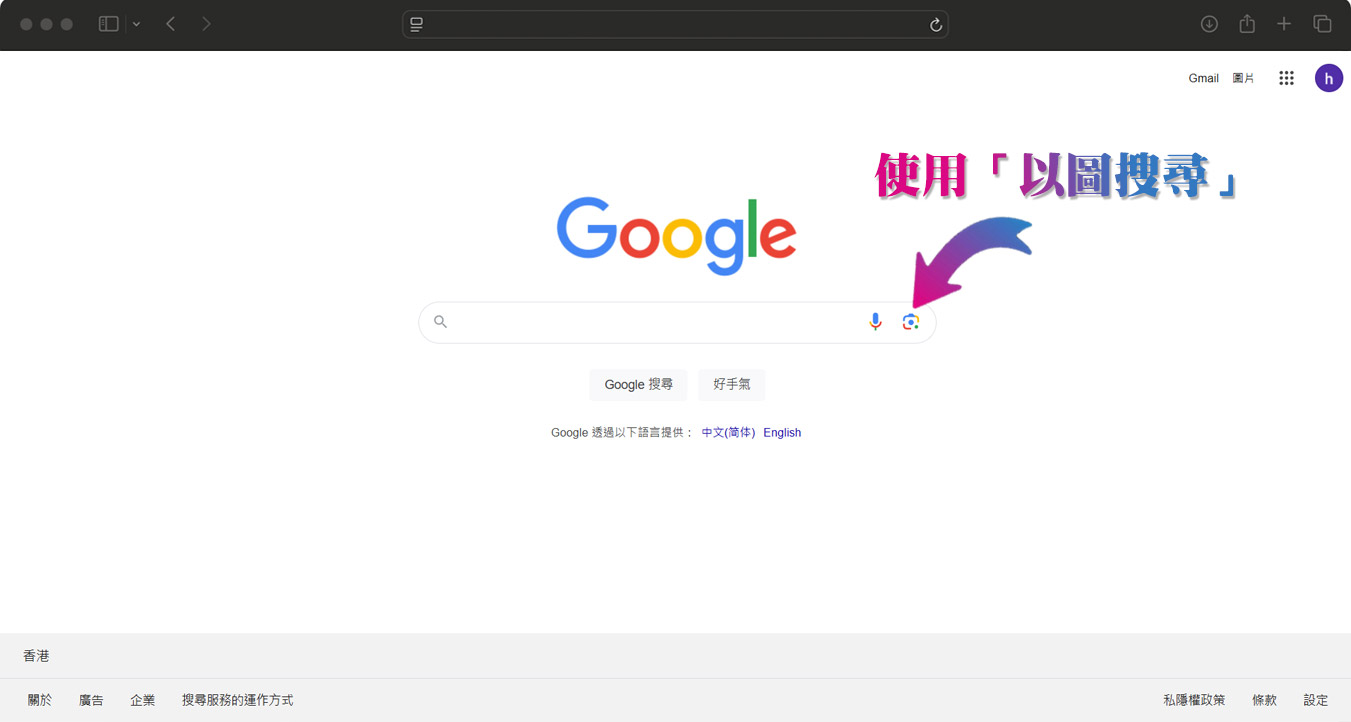This screenshot has height=722, width=1351.
Task: Click the Google 搜尋 button
Action: pyautogui.click(x=638, y=384)
